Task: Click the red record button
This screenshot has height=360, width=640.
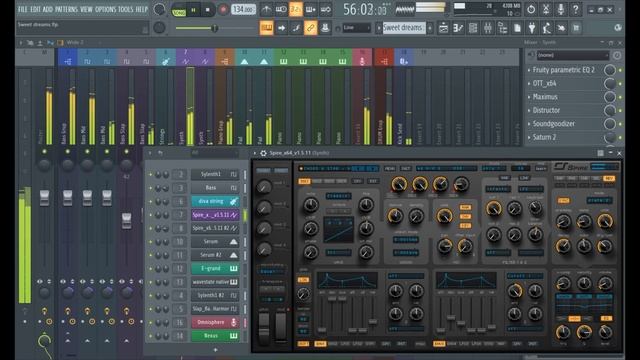Action: coord(223,9)
